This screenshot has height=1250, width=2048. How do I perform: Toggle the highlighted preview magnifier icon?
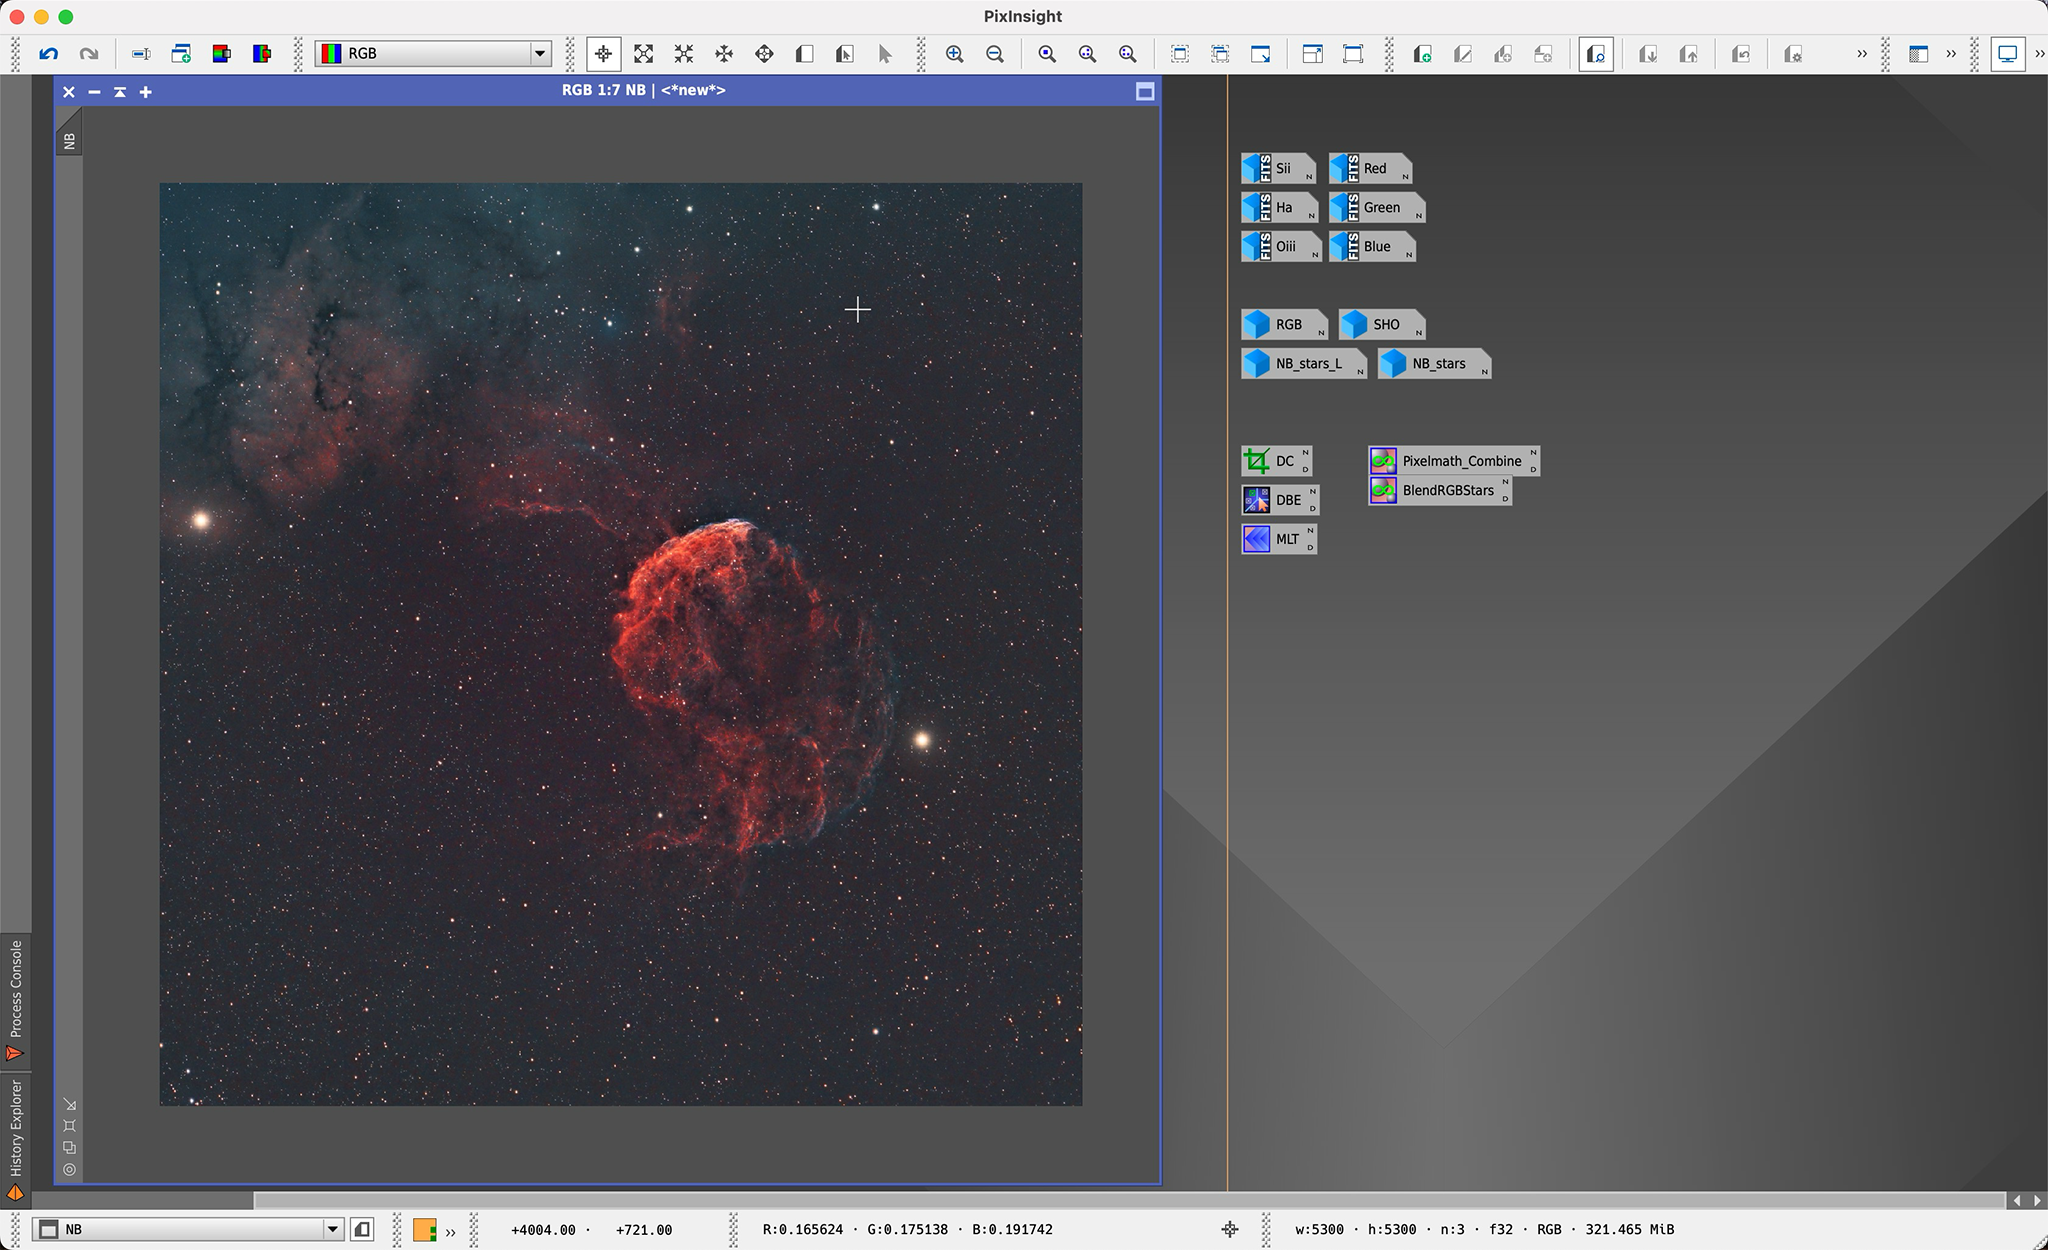click(x=1596, y=54)
